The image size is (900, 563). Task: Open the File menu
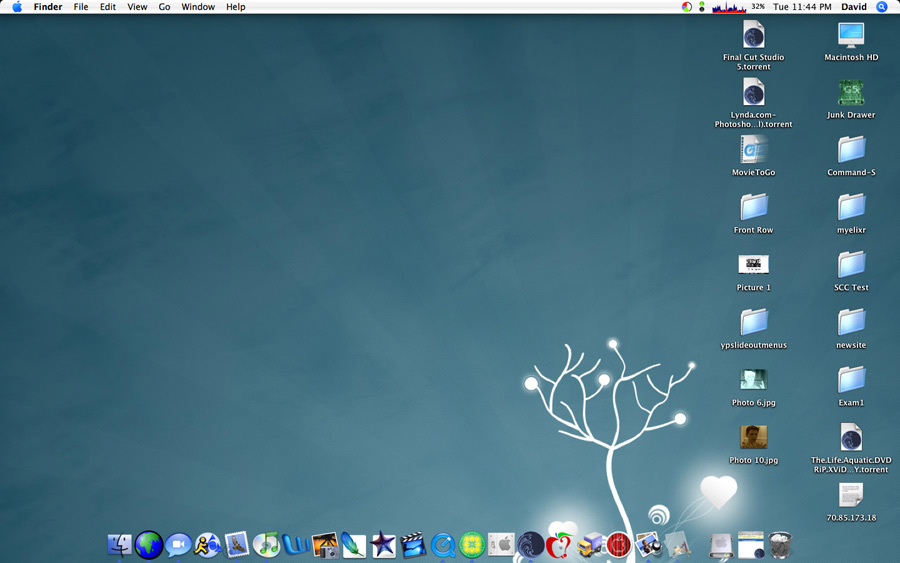(81, 7)
